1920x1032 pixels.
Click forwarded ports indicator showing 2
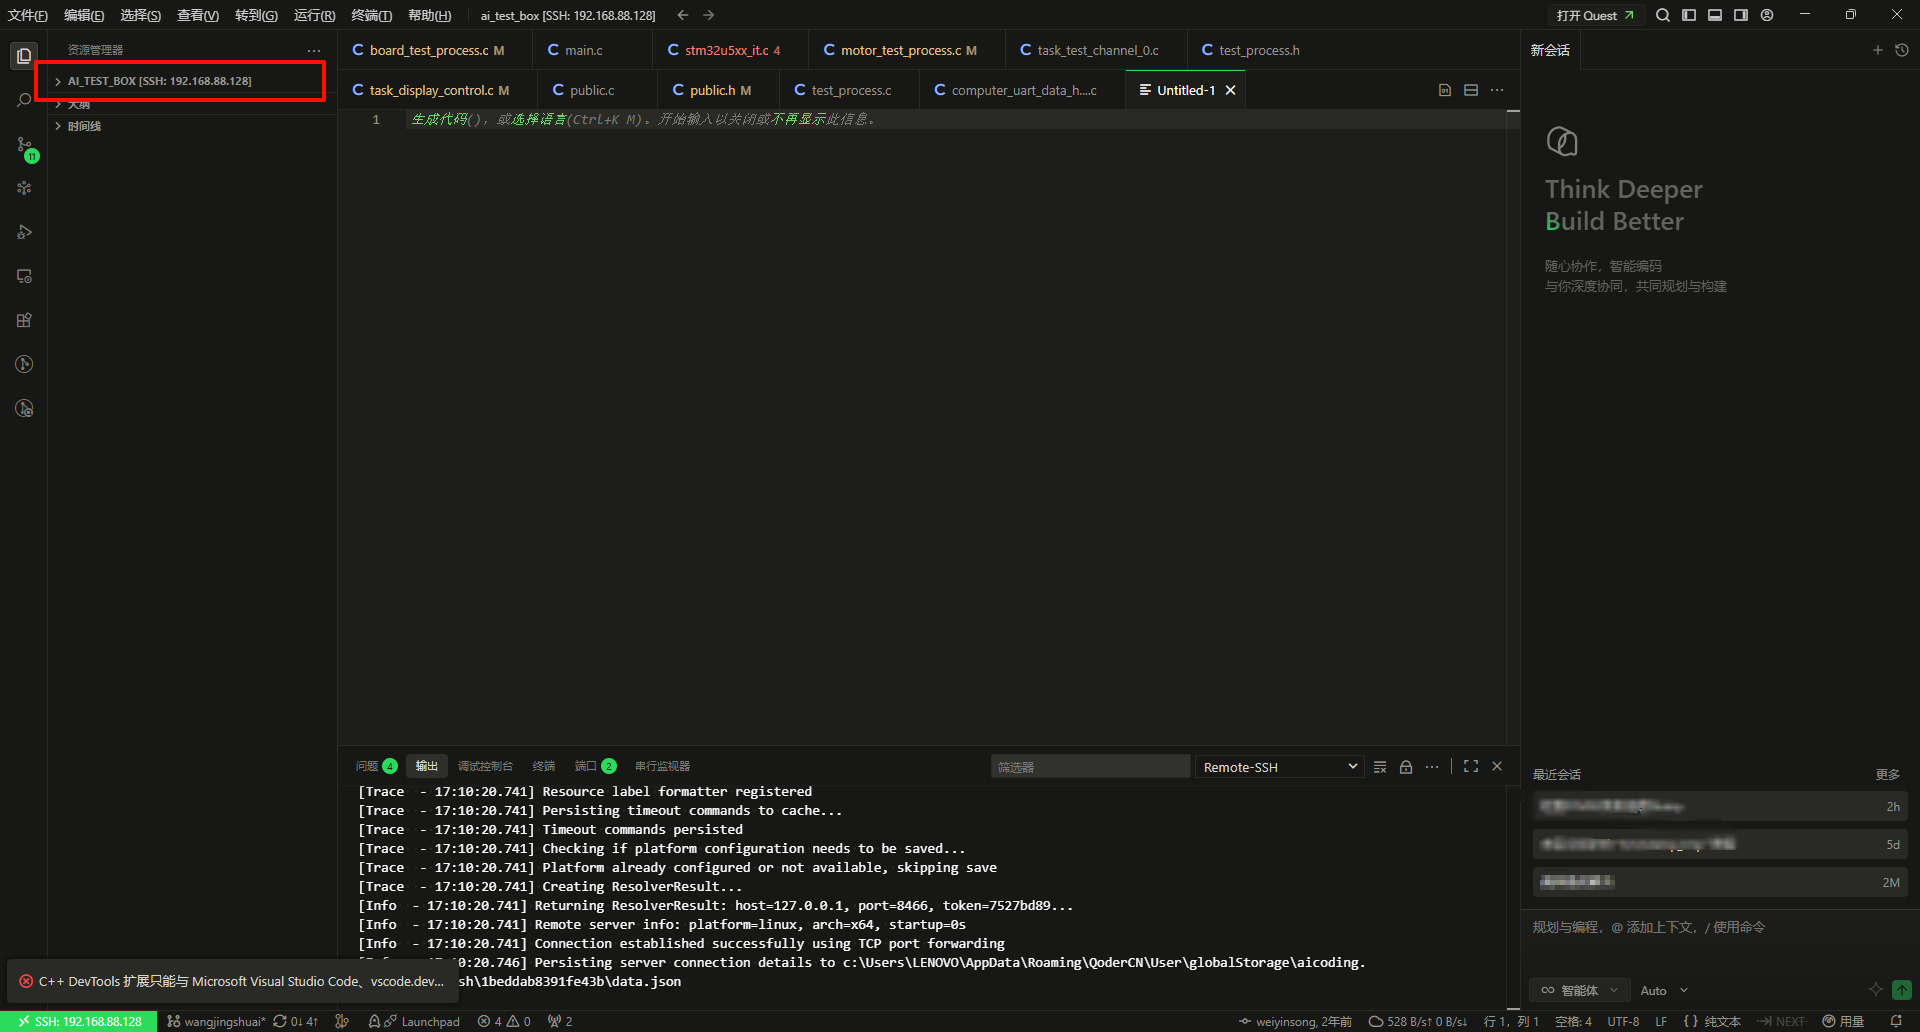pos(560,1021)
